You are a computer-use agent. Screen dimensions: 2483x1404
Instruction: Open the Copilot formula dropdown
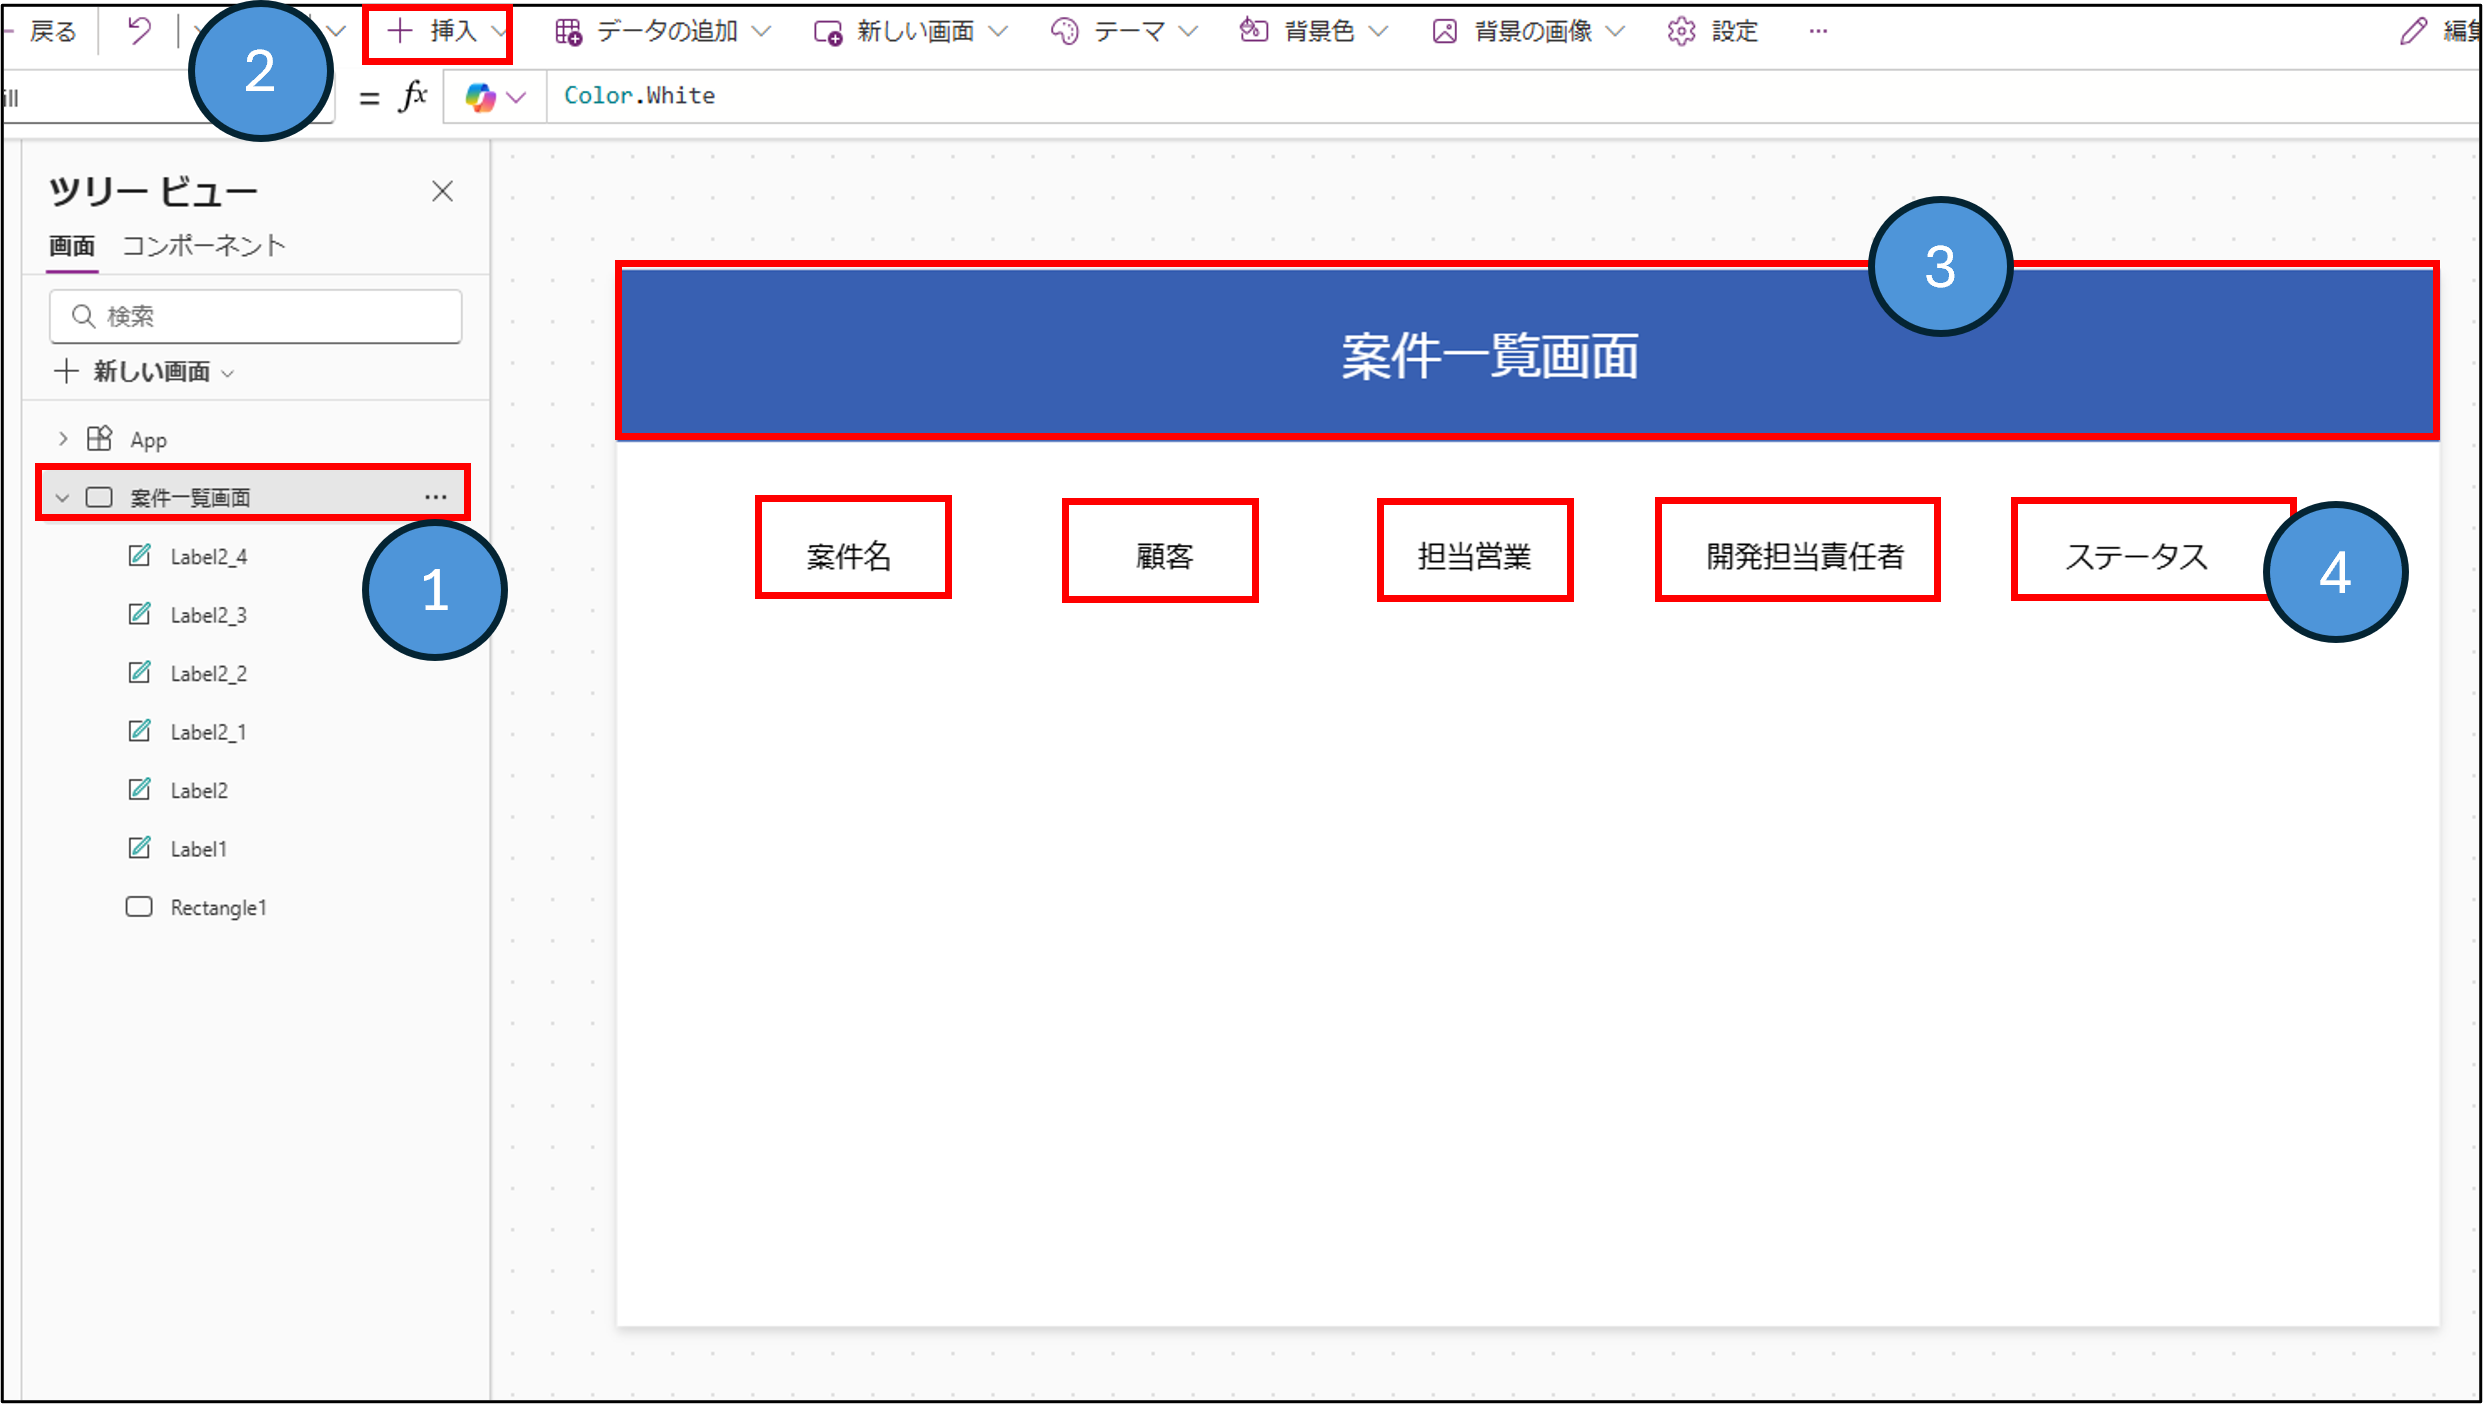pyautogui.click(x=496, y=97)
